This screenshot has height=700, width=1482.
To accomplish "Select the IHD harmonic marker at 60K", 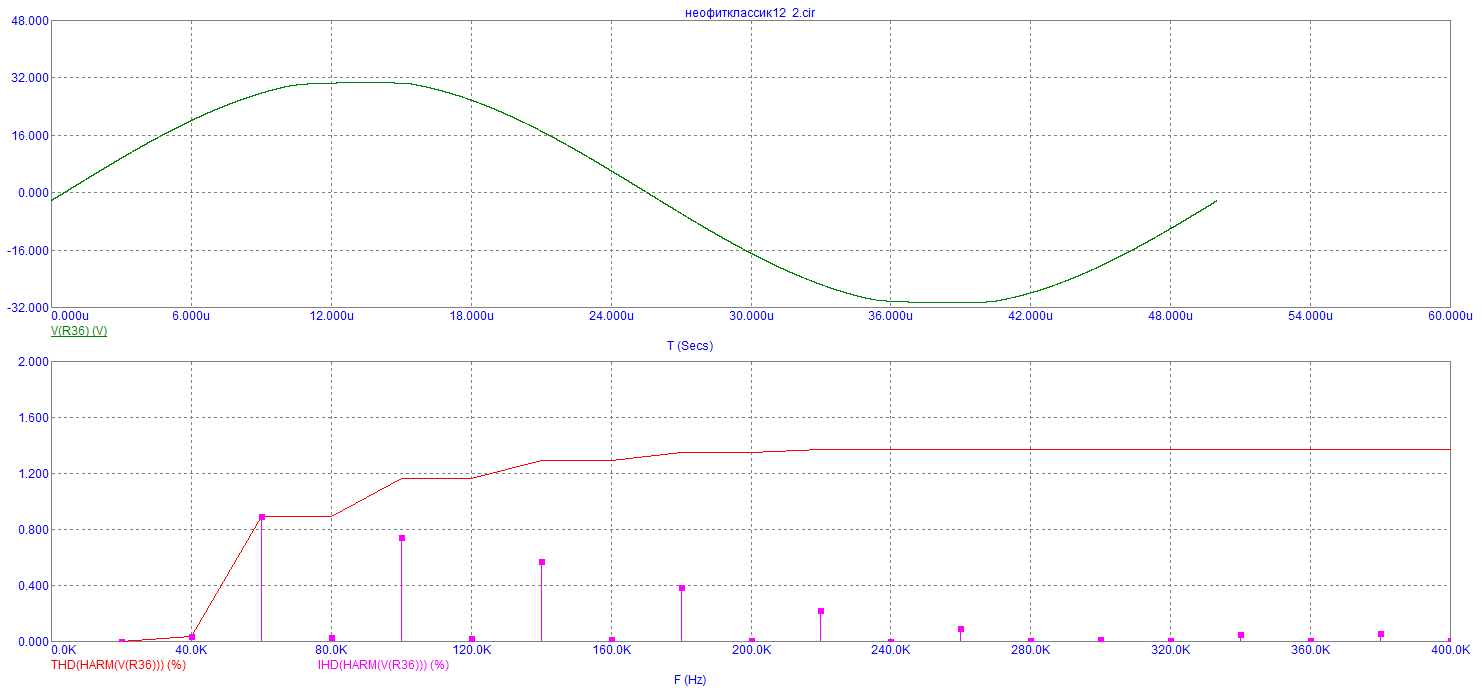I will [x=262, y=517].
